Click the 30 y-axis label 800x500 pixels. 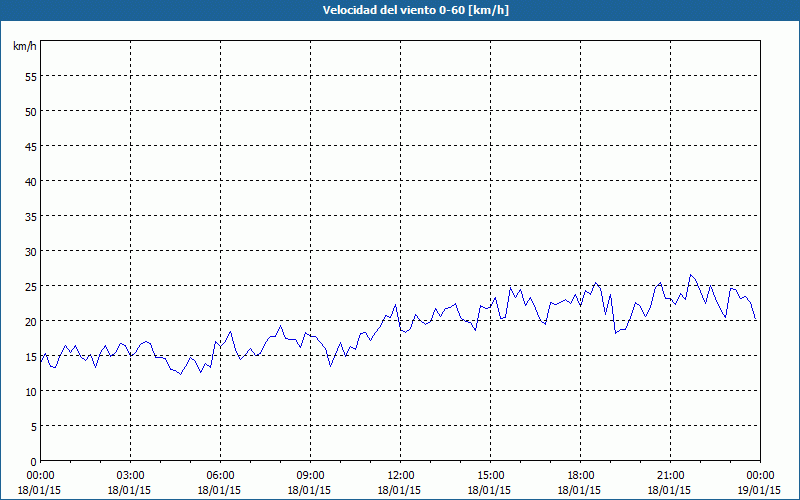31,252
